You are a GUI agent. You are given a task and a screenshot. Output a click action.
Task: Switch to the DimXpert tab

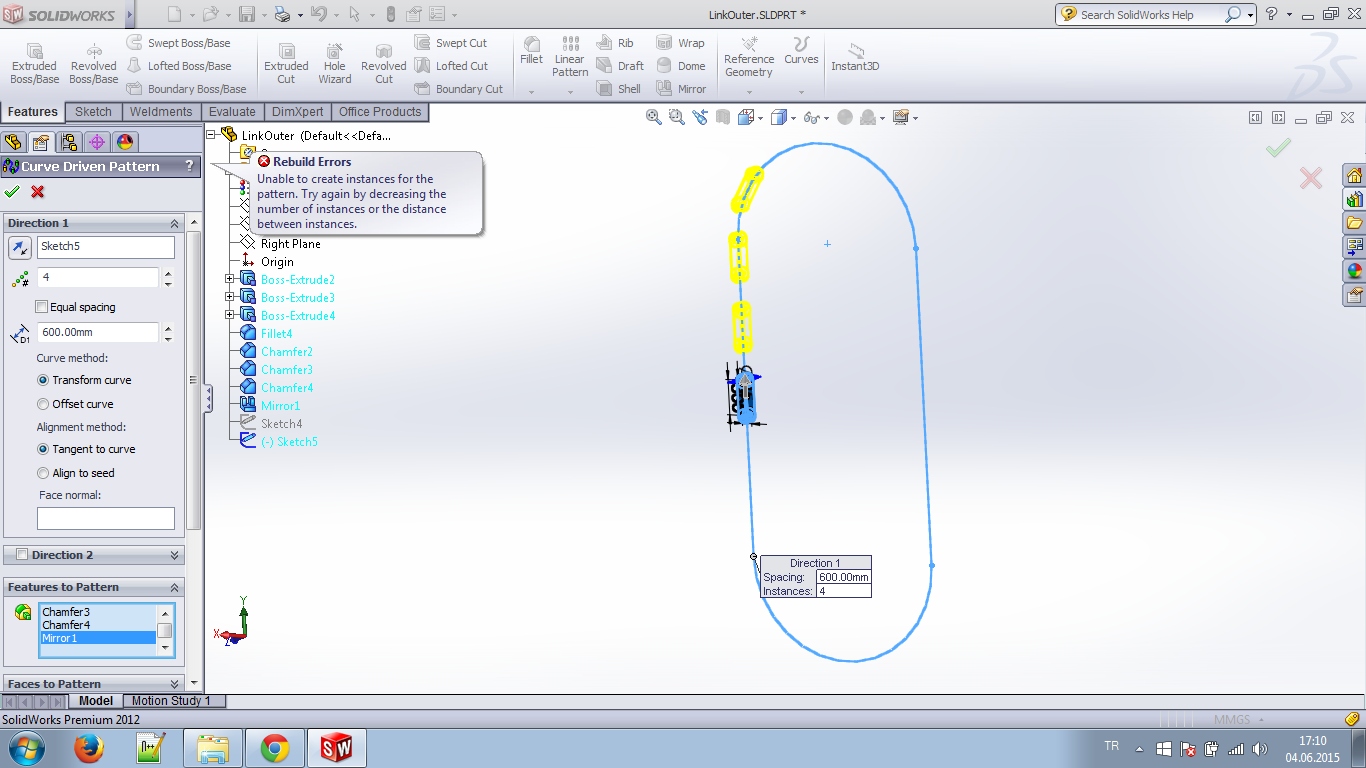298,112
